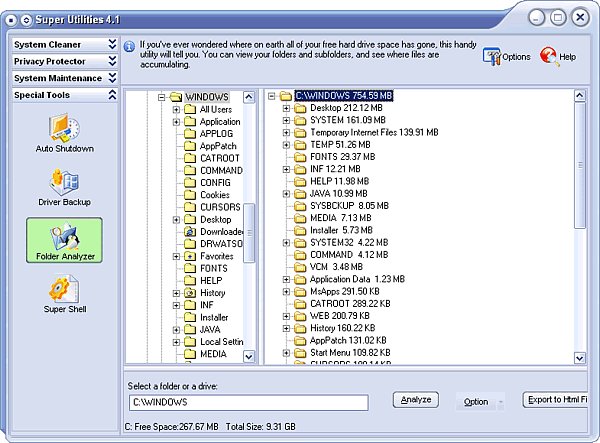Viewport: 600px width, 443px height.
Task: Select AppPatch 131.02 KB in results
Action: tap(348, 340)
